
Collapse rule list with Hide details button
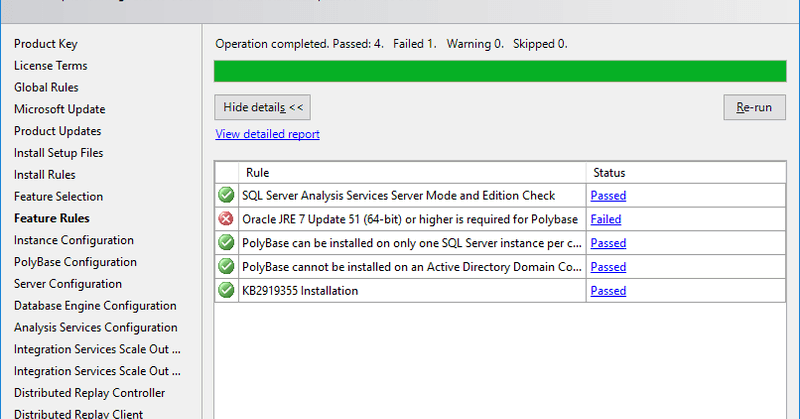(262, 107)
